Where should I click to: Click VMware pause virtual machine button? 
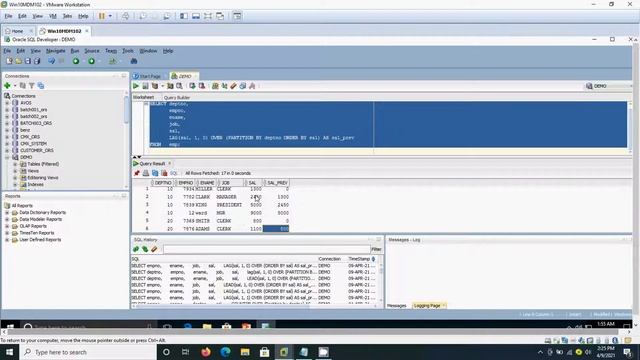point(102,16)
